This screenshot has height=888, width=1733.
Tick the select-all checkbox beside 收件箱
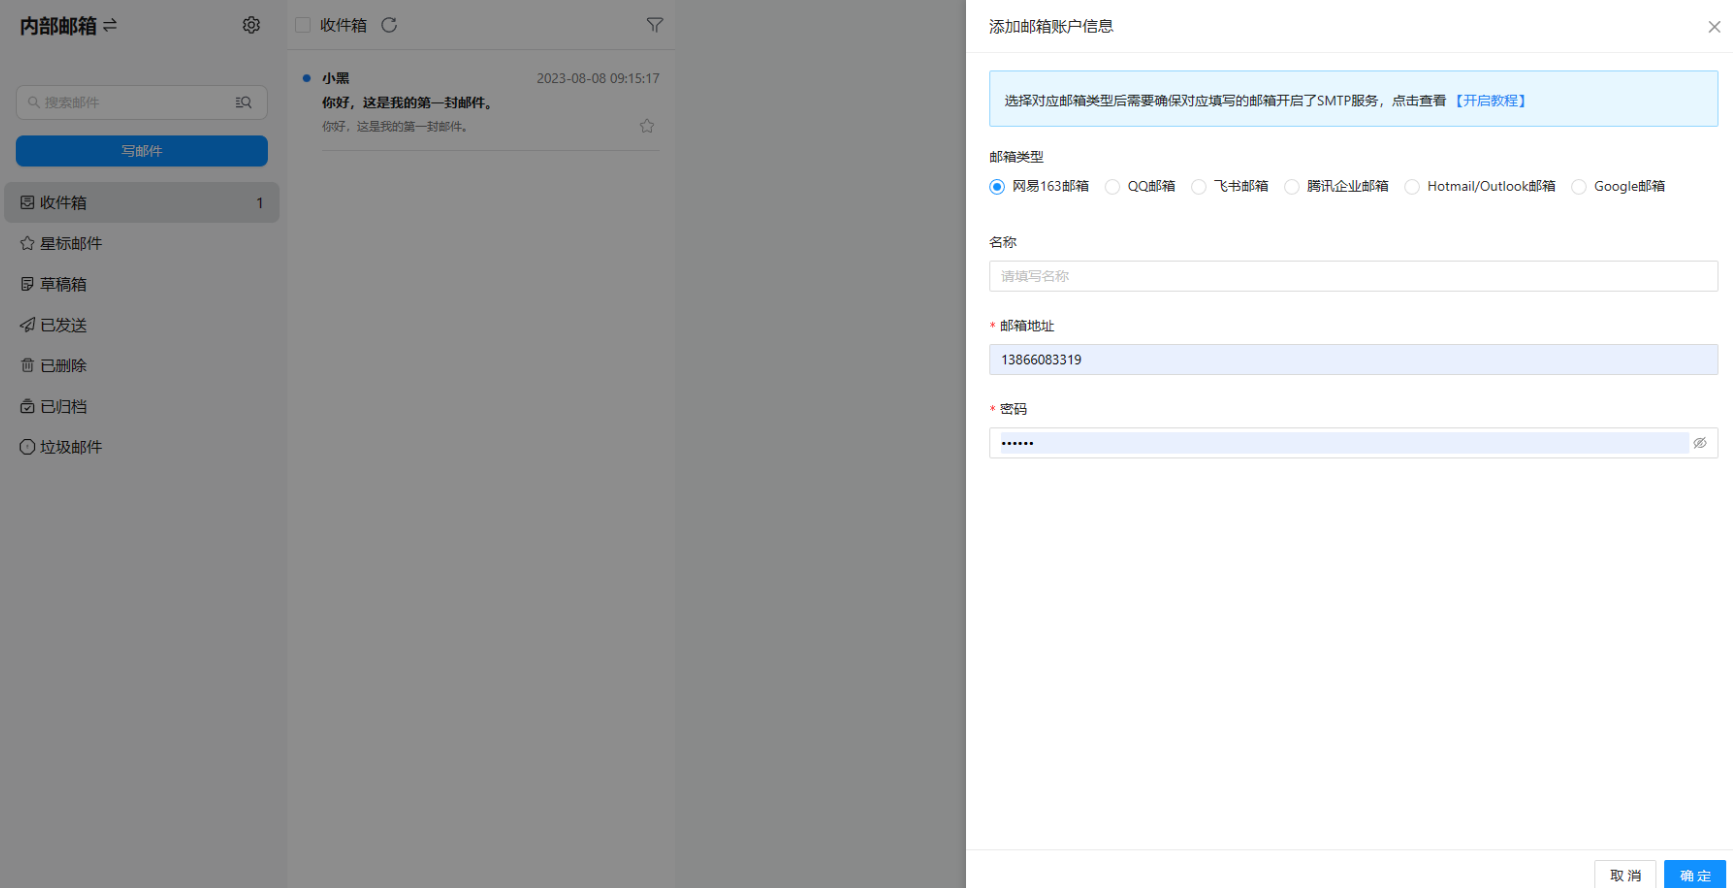click(303, 25)
